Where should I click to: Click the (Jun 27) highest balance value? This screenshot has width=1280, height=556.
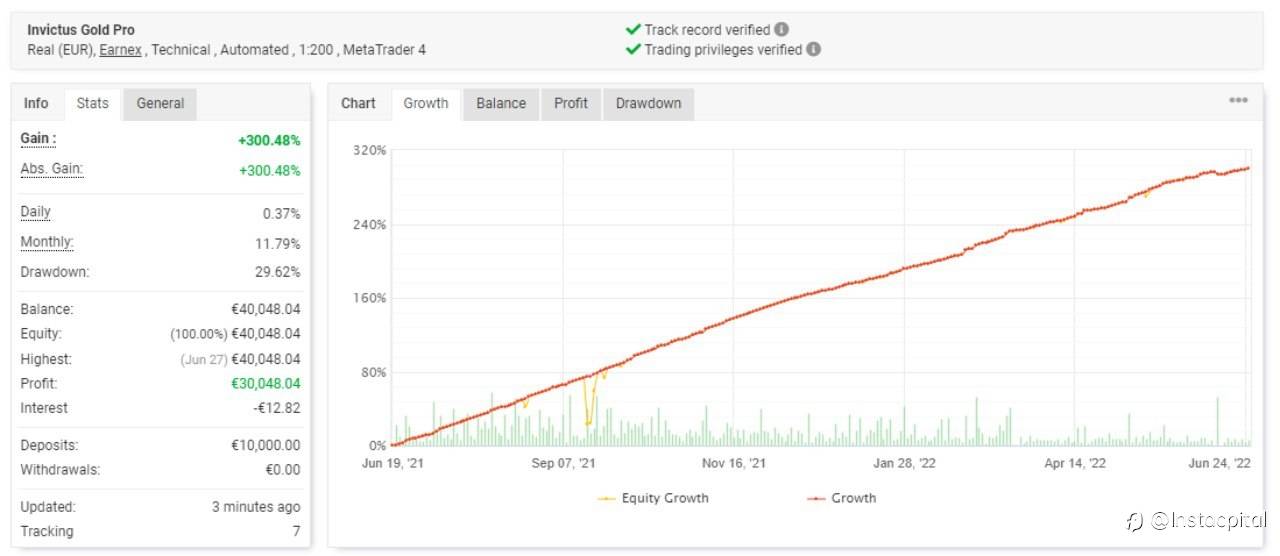[x=240, y=359]
